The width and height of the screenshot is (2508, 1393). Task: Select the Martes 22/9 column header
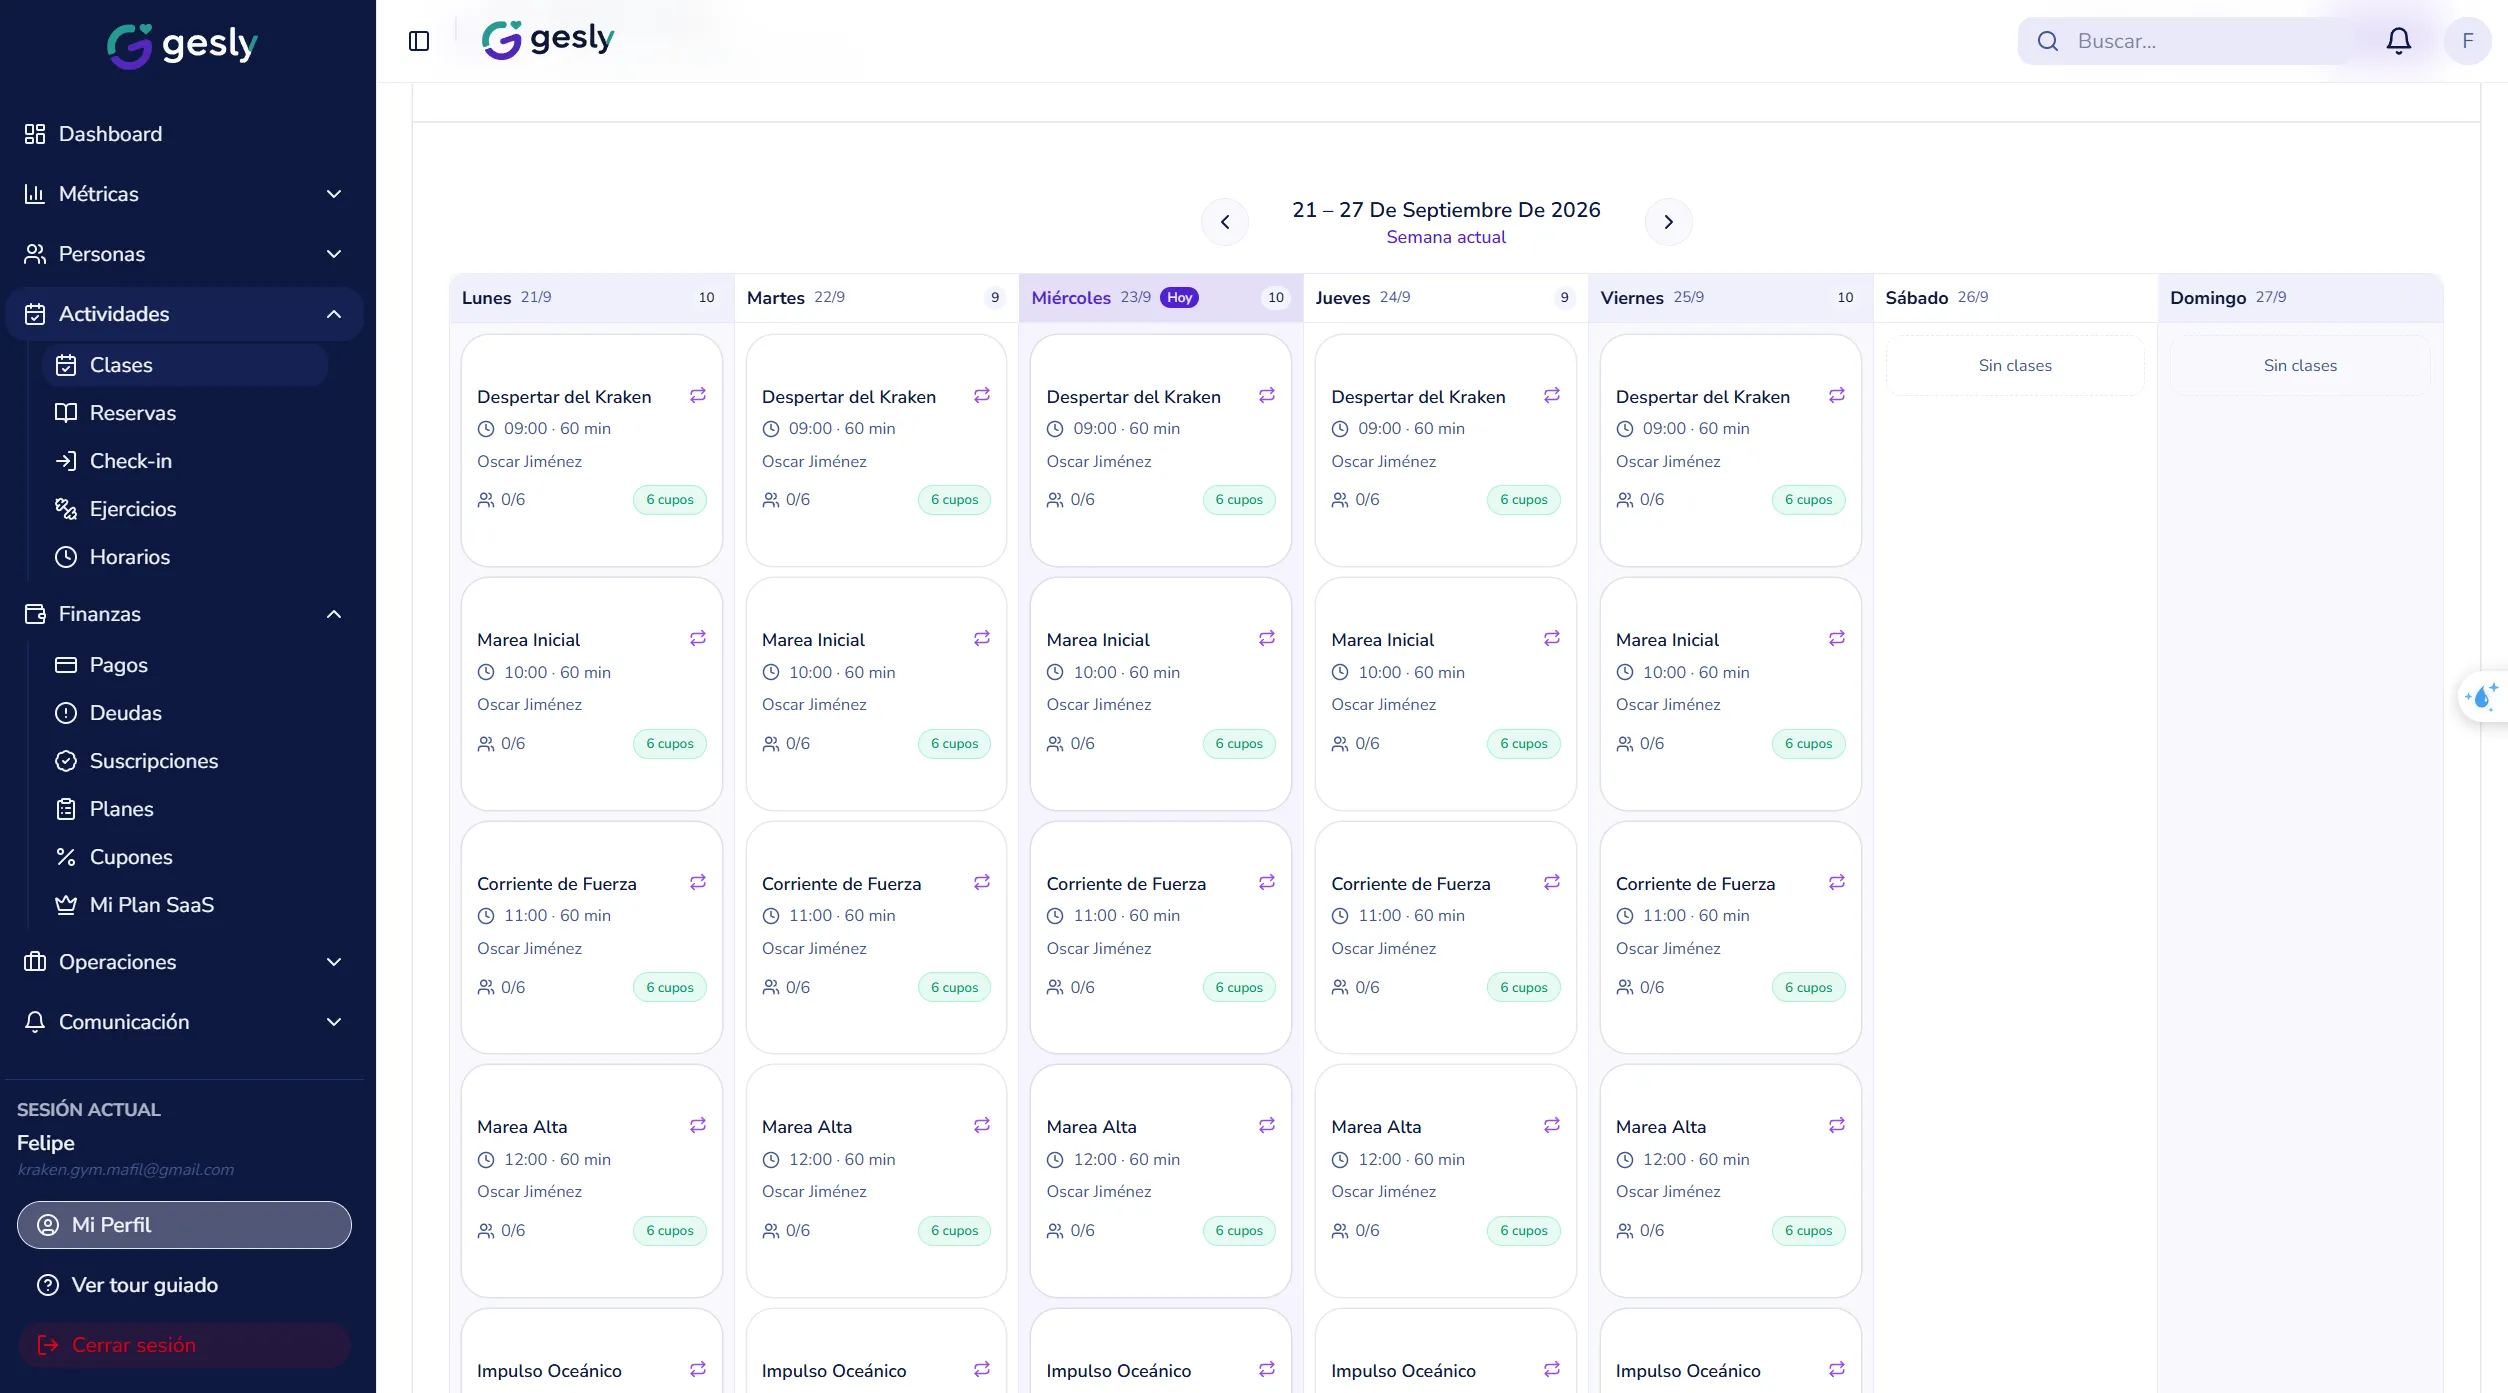tap(876, 298)
